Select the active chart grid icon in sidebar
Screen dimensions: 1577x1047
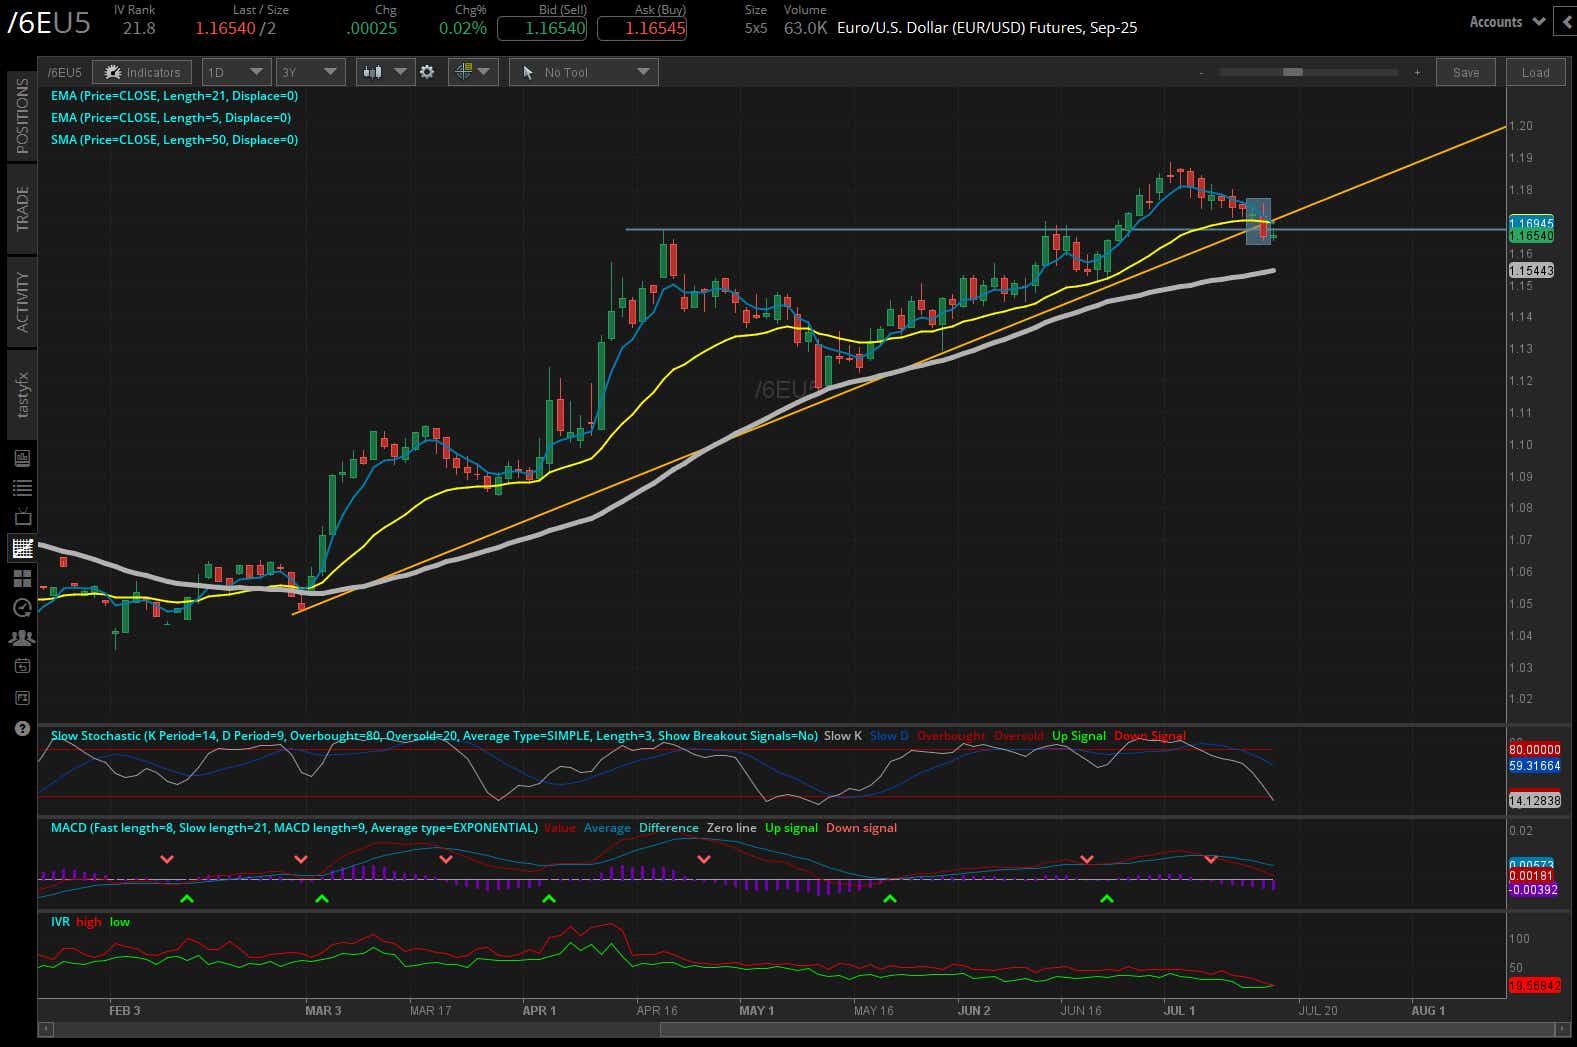point(22,548)
